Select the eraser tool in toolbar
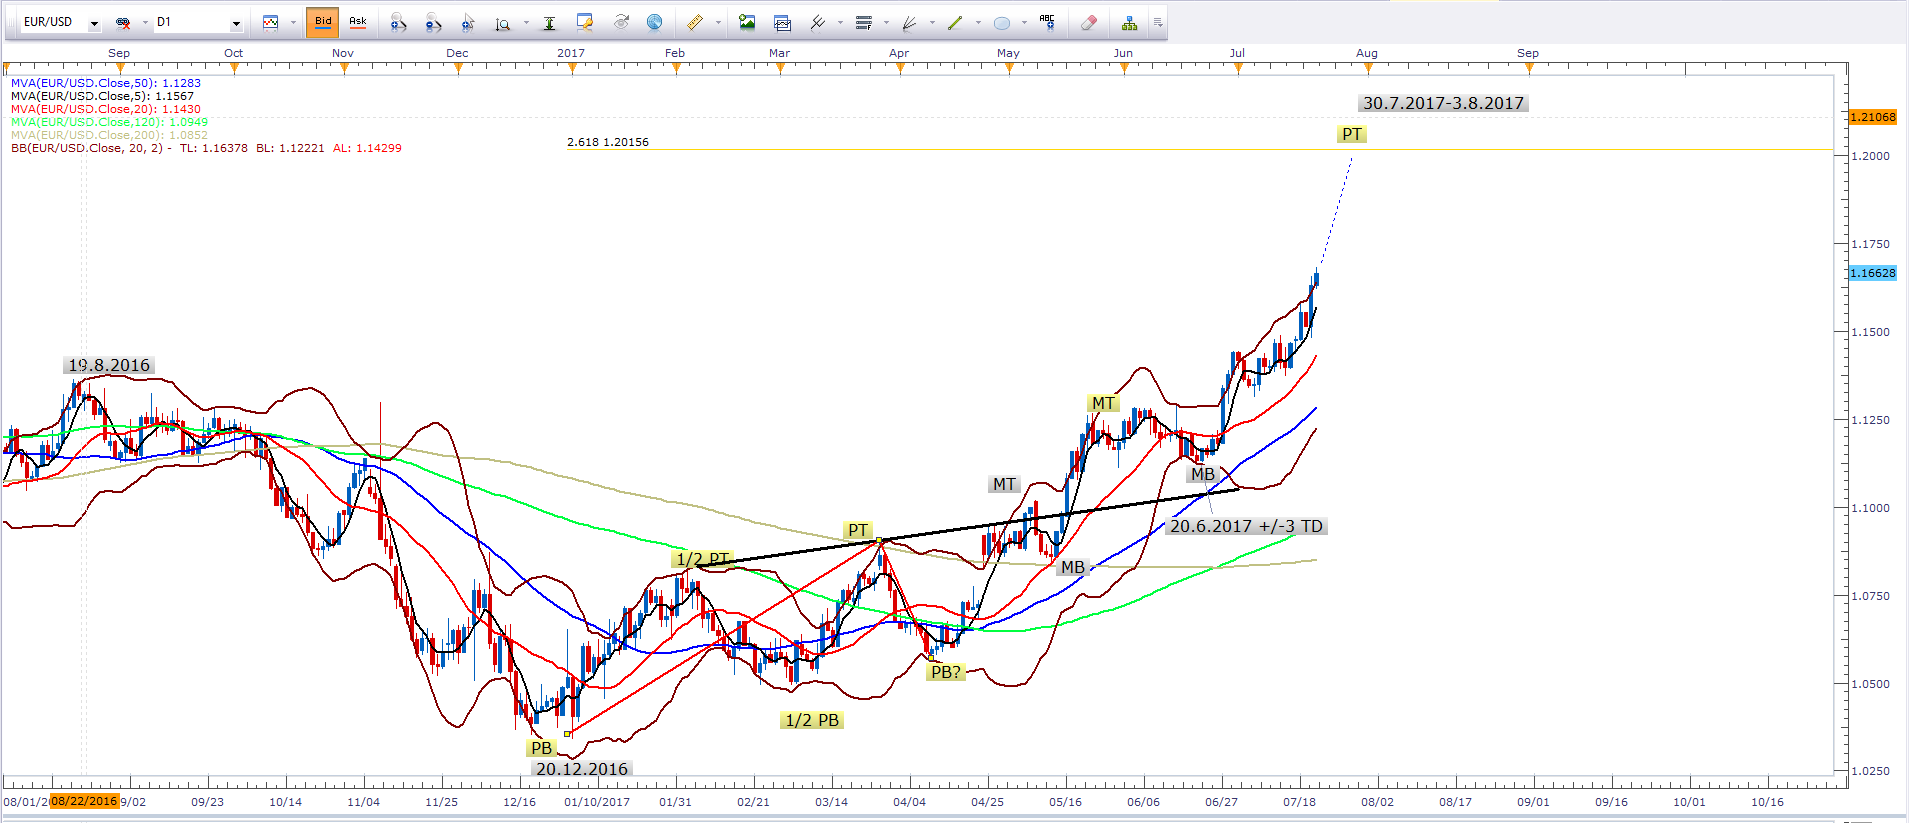The width and height of the screenshot is (1909, 823). click(1089, 22)
